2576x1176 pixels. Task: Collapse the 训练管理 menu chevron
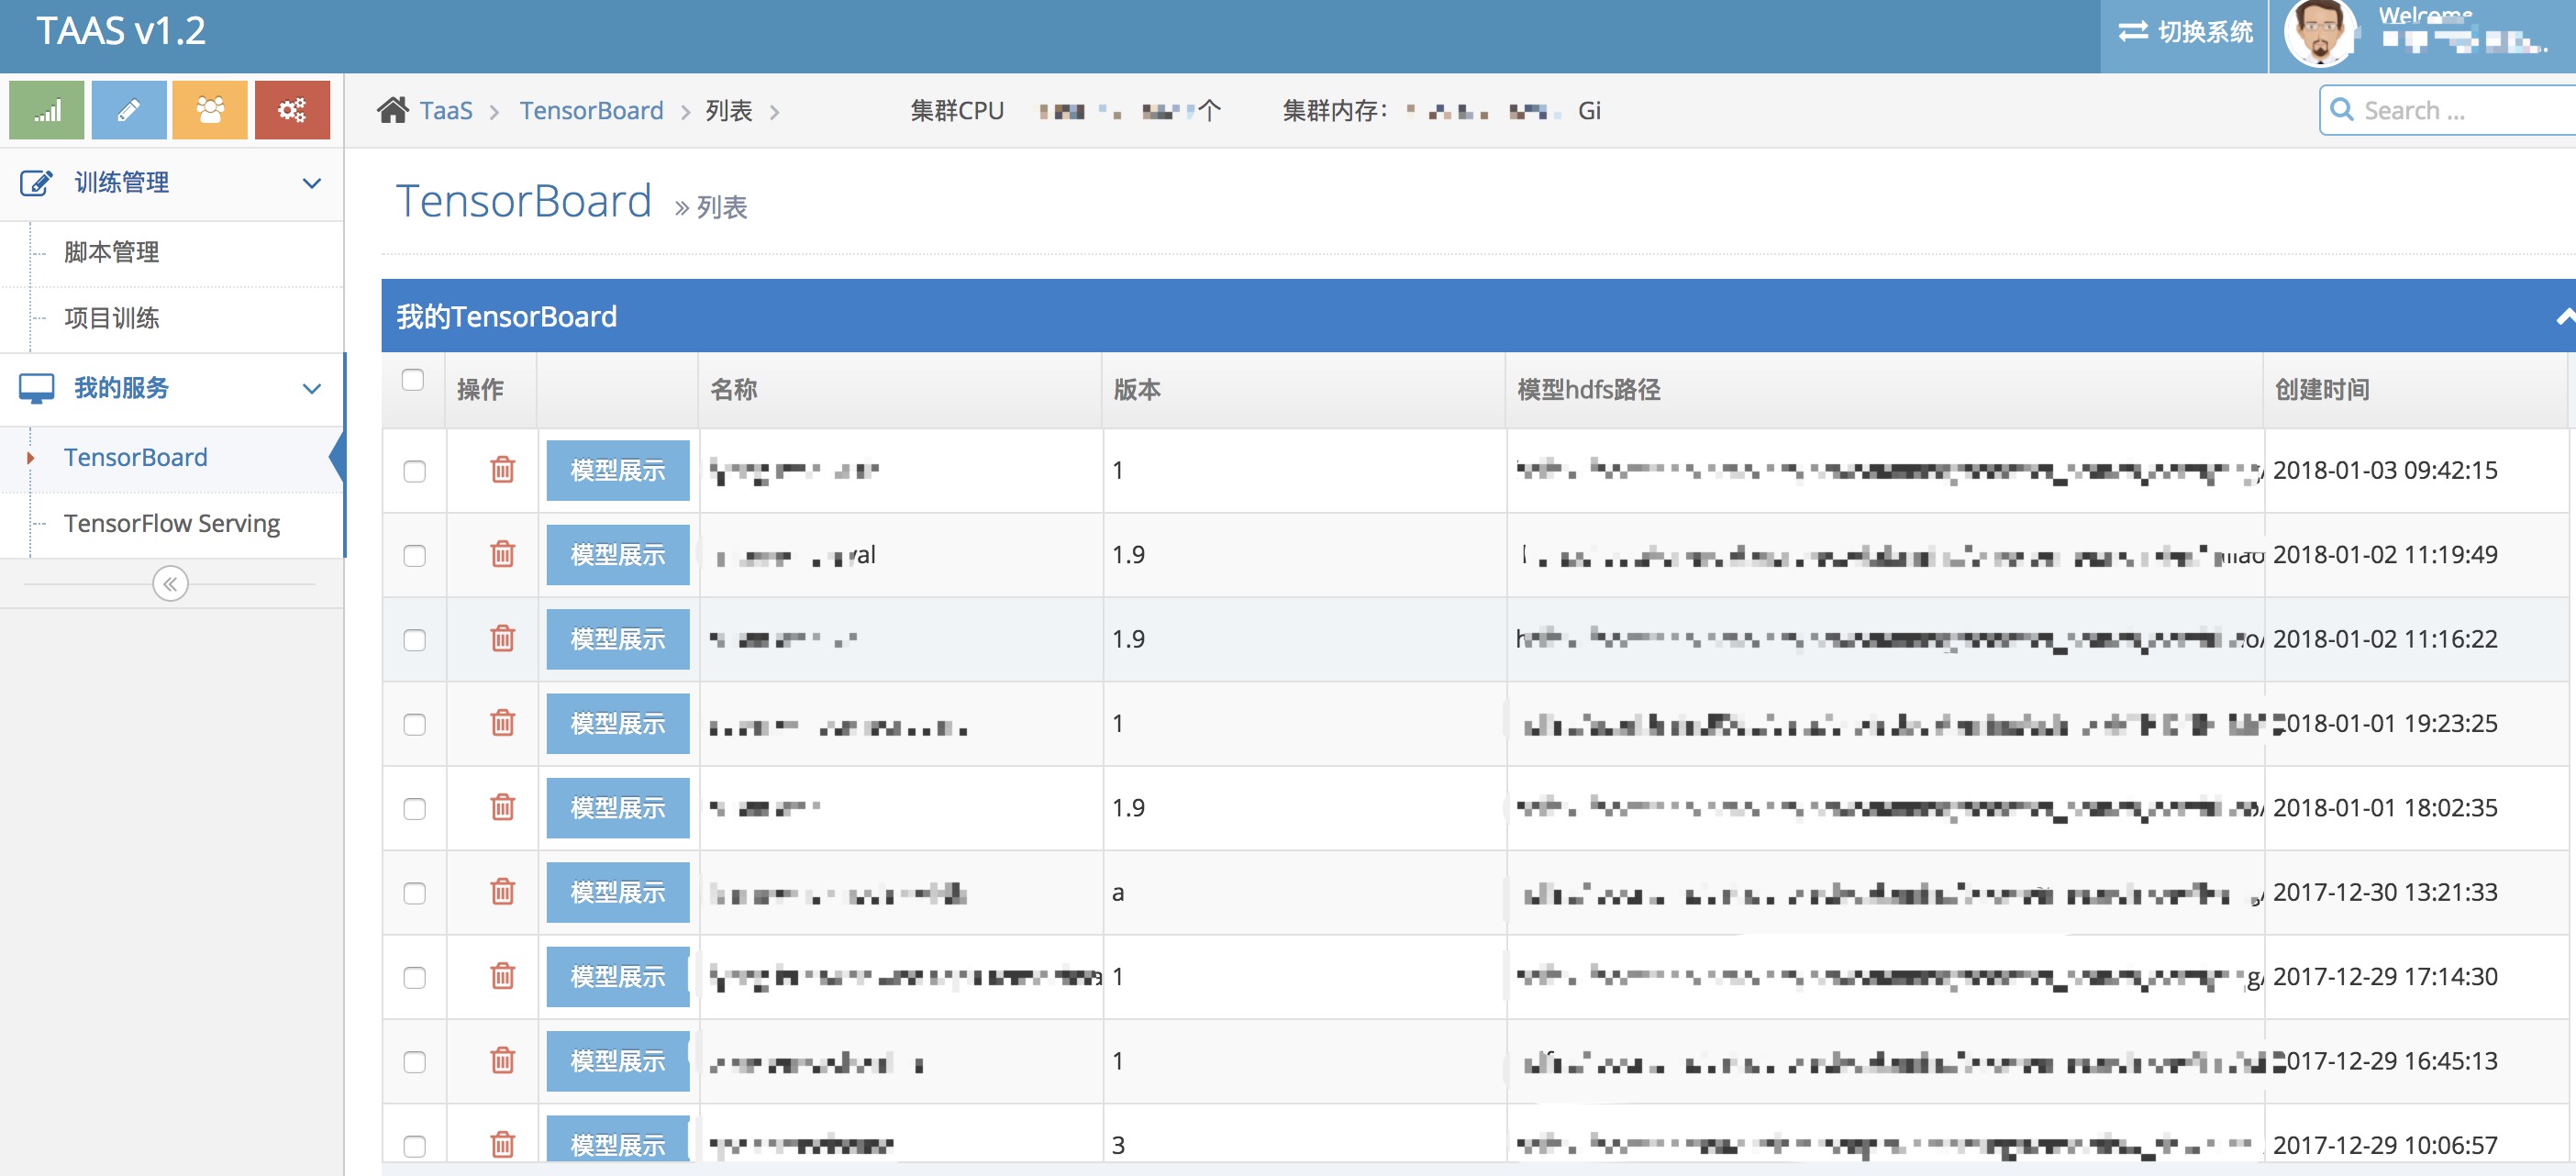(312, 184)
